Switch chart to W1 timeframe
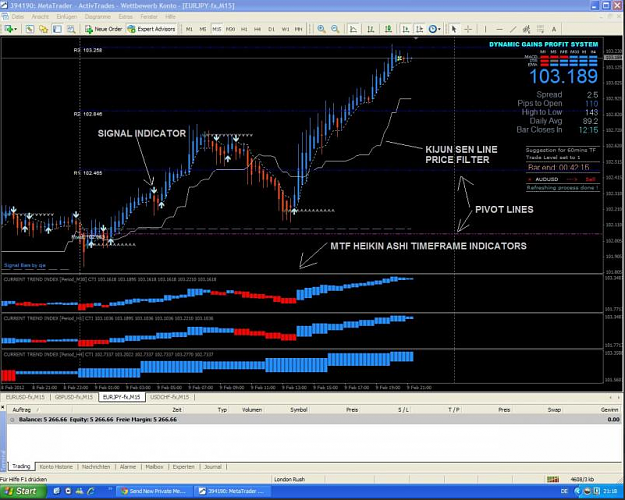The image size is (625, 500). [285, 29]
